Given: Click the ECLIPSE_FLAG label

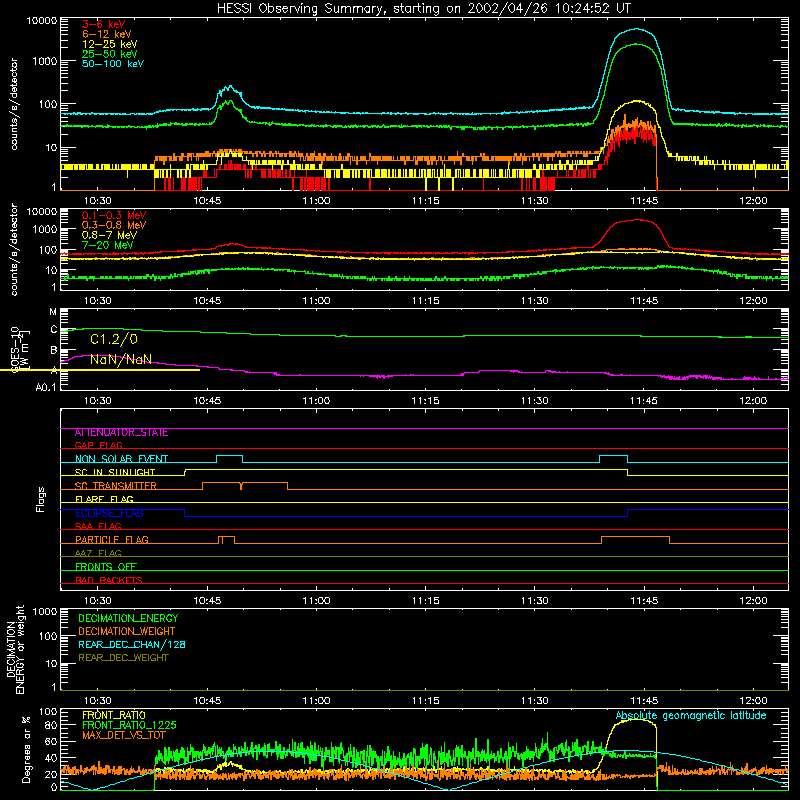Looking at the screenshot, I should pyautogui.click(x=109, y=513).
